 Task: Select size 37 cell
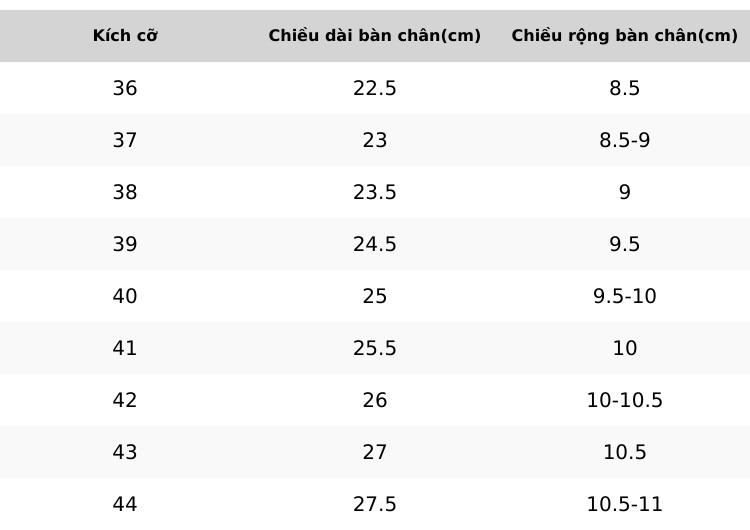(125, 140)
